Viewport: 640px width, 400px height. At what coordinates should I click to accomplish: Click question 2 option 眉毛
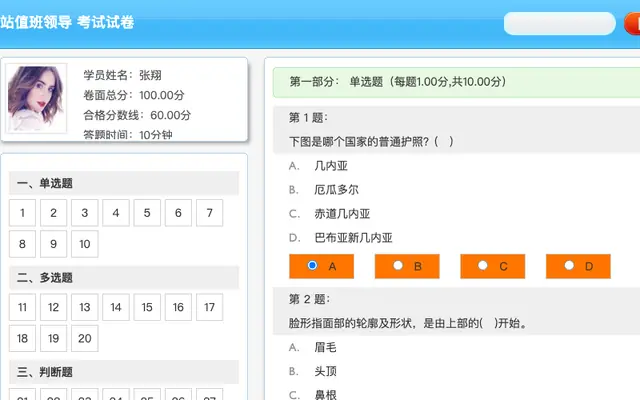[x=325, y=348]
